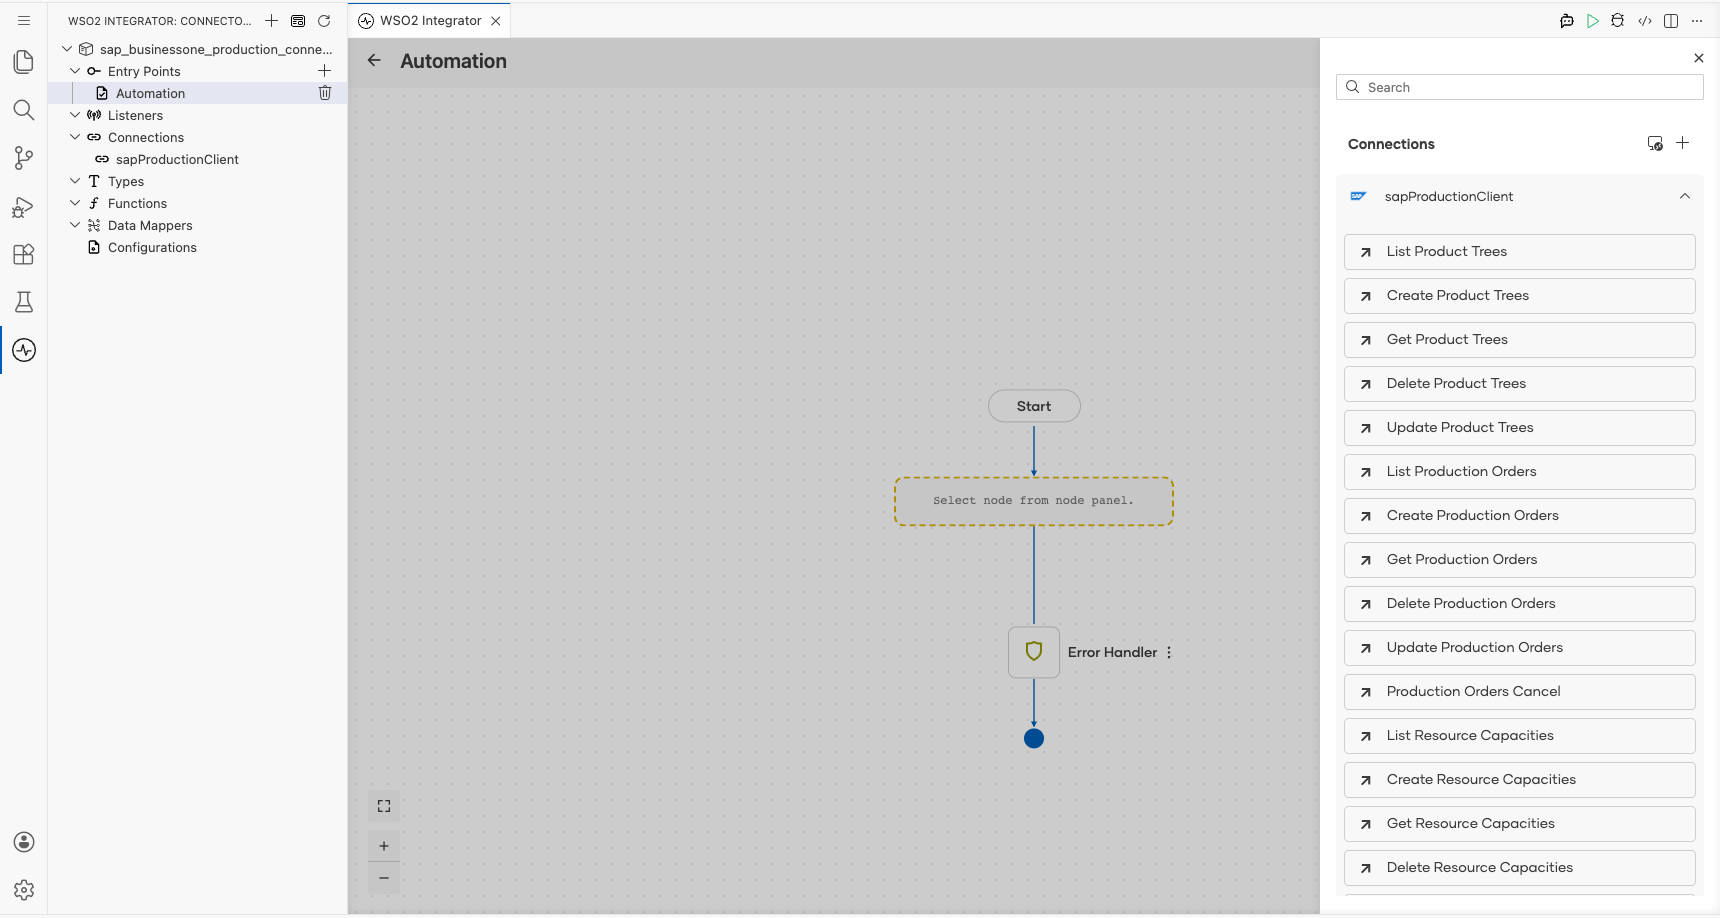Open sapProductionClient in the project tree
The height and width of the screenshot is (918, 1720).
pyautogui.click(x=177, y=159)
